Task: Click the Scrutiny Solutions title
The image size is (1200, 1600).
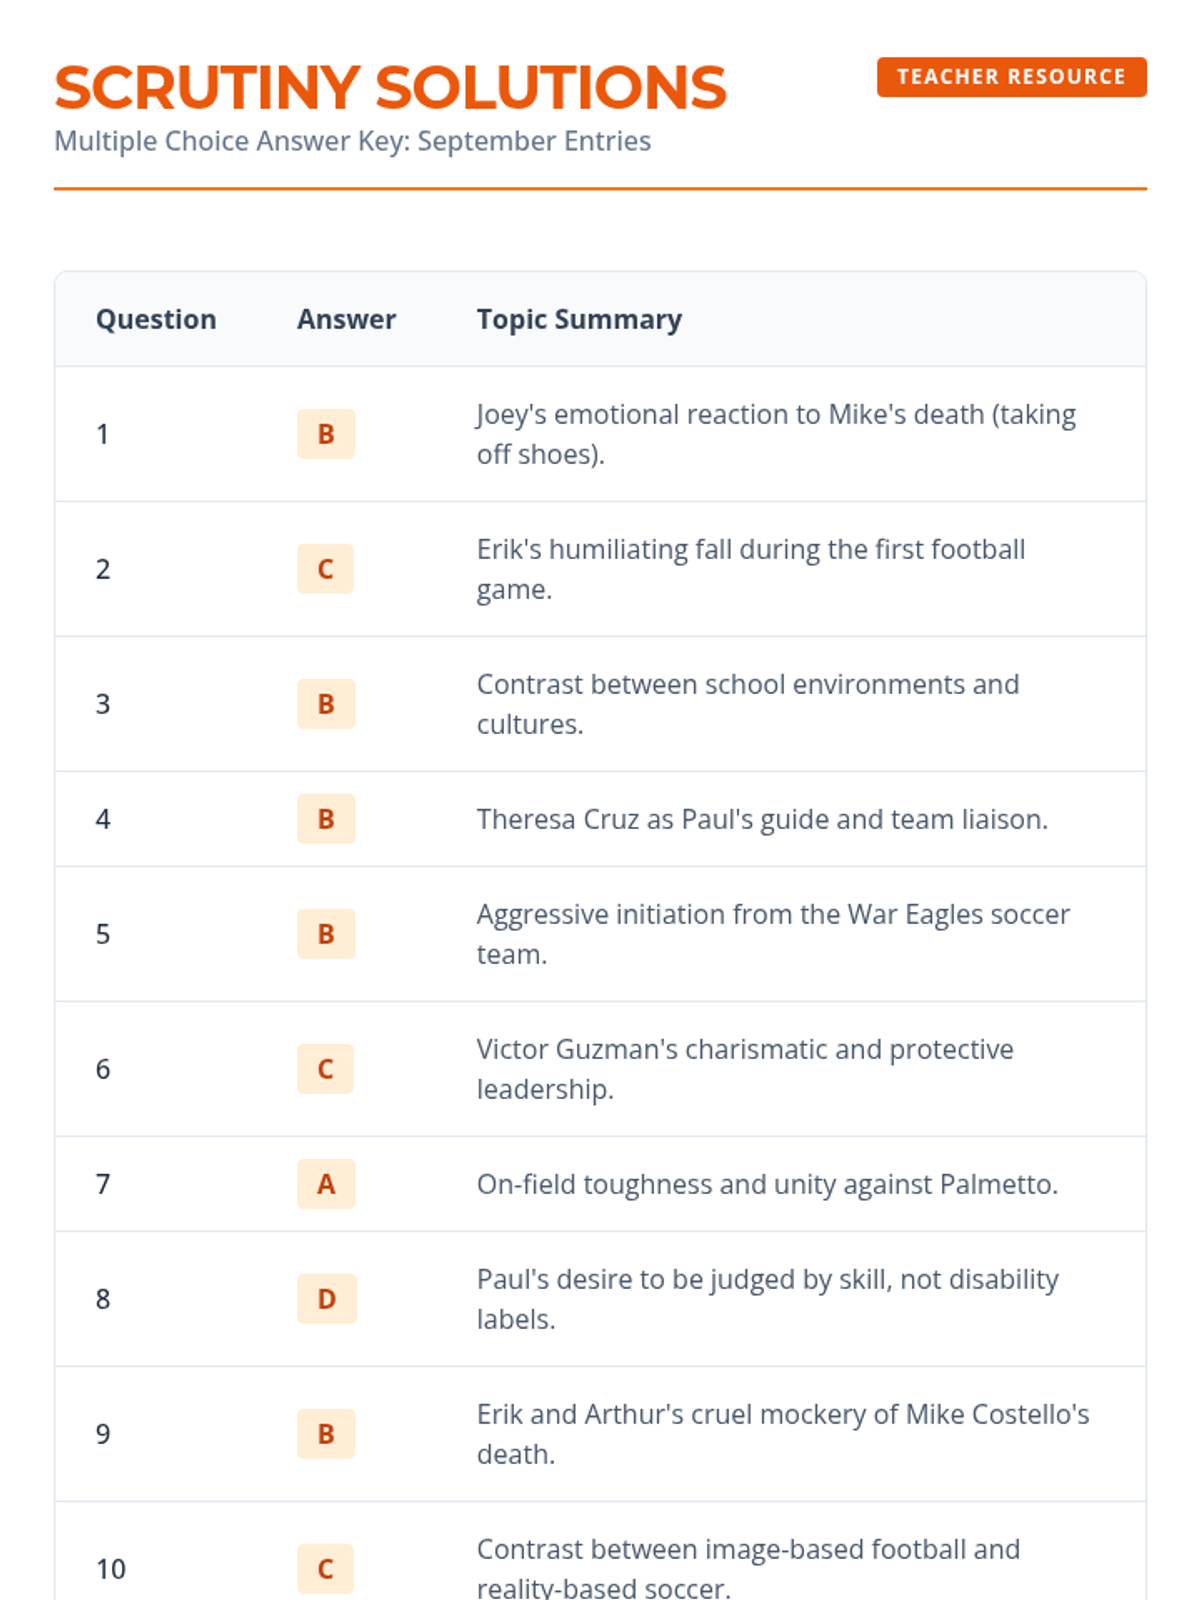Action: (390, 88)
